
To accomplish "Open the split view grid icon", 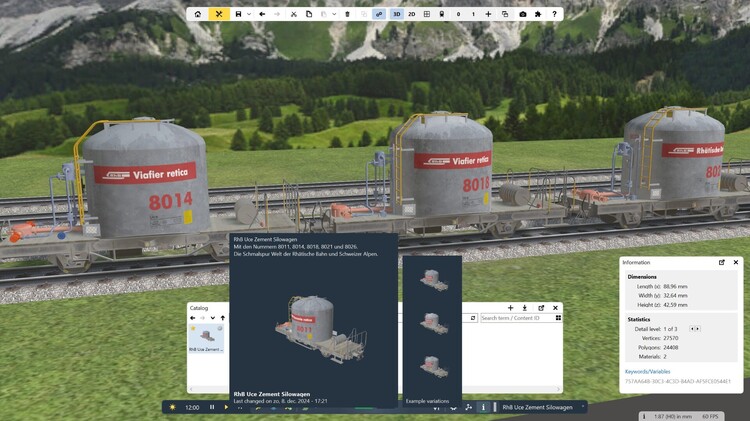I will pyautogui.click(x=427, y=14).
